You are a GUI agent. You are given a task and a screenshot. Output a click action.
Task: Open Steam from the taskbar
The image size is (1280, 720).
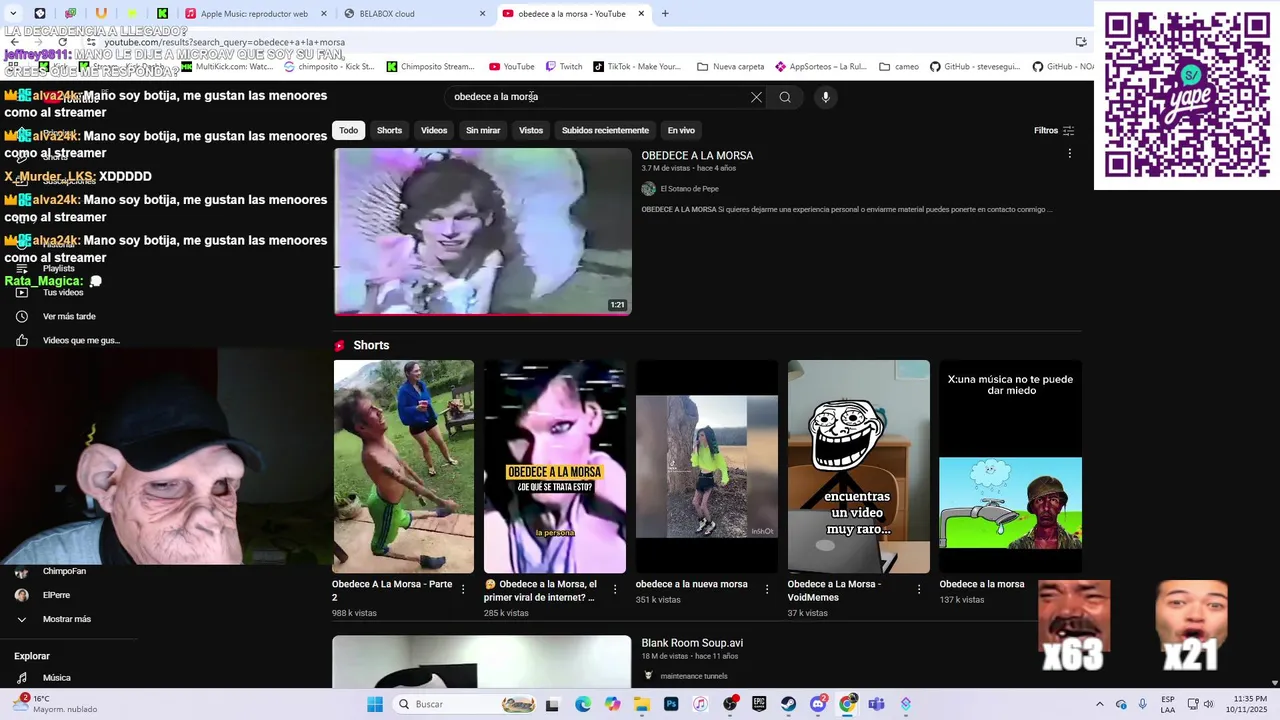[x=789, y=704]
